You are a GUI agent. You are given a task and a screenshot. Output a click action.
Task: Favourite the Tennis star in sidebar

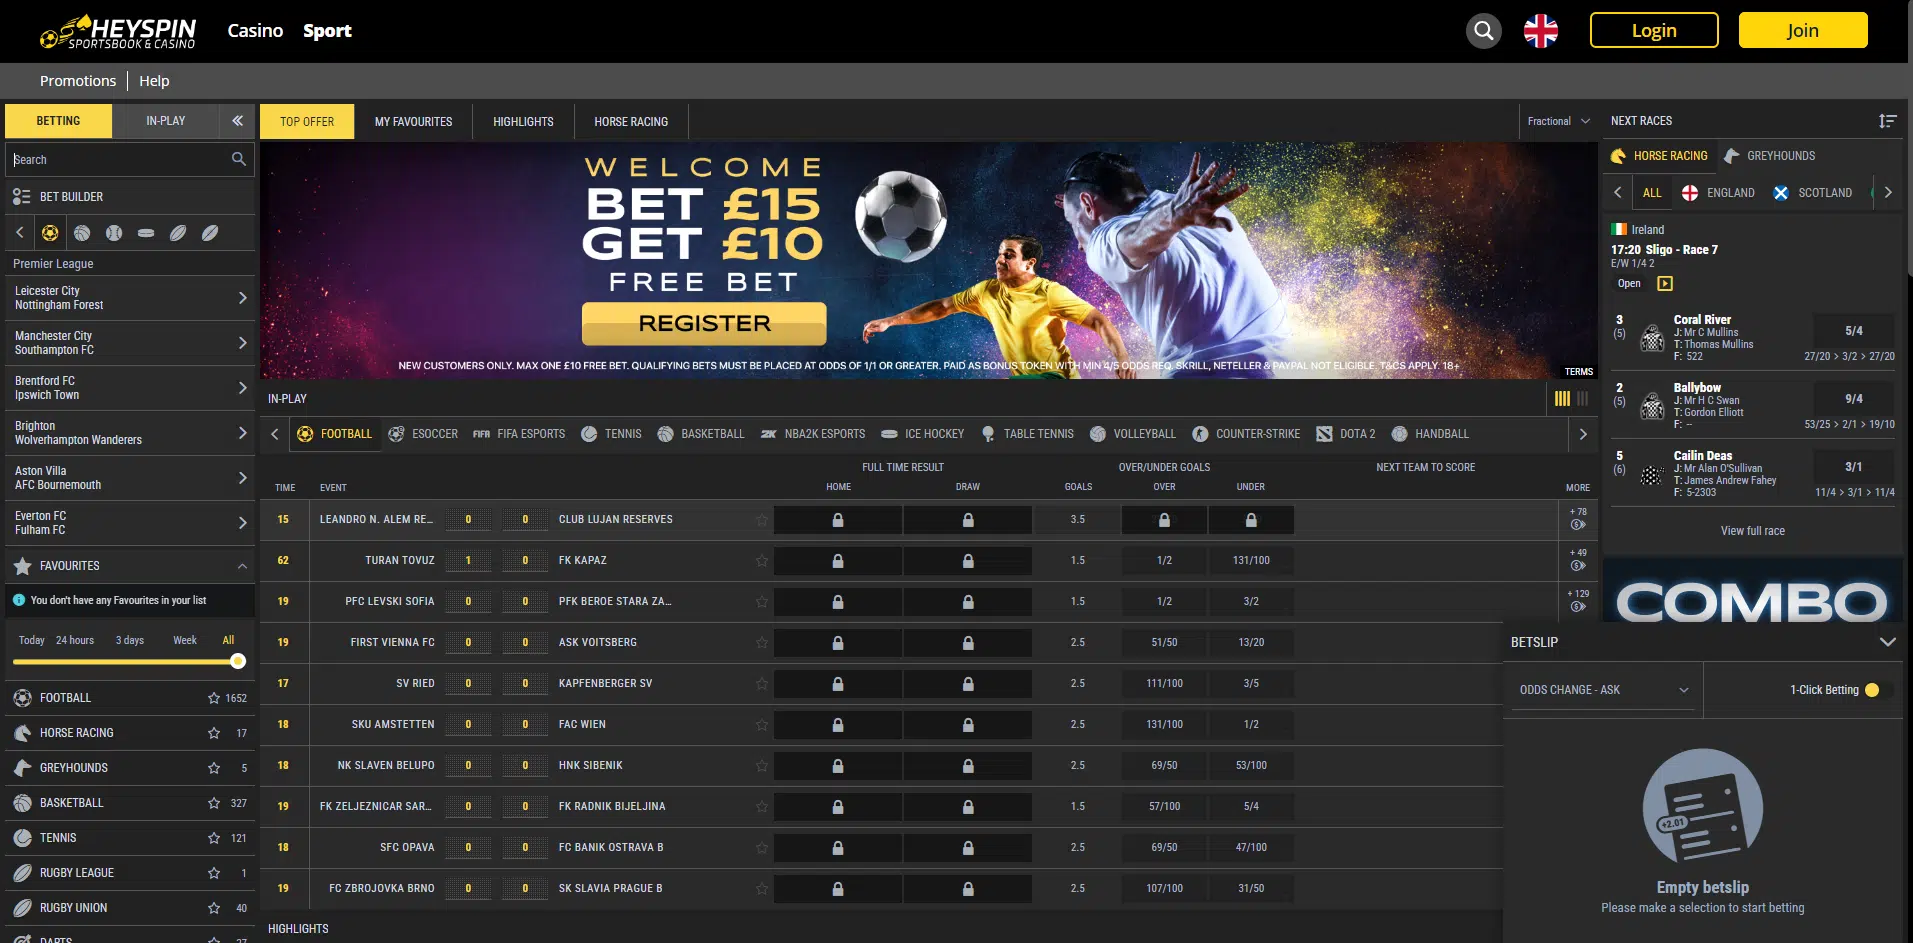213,838
